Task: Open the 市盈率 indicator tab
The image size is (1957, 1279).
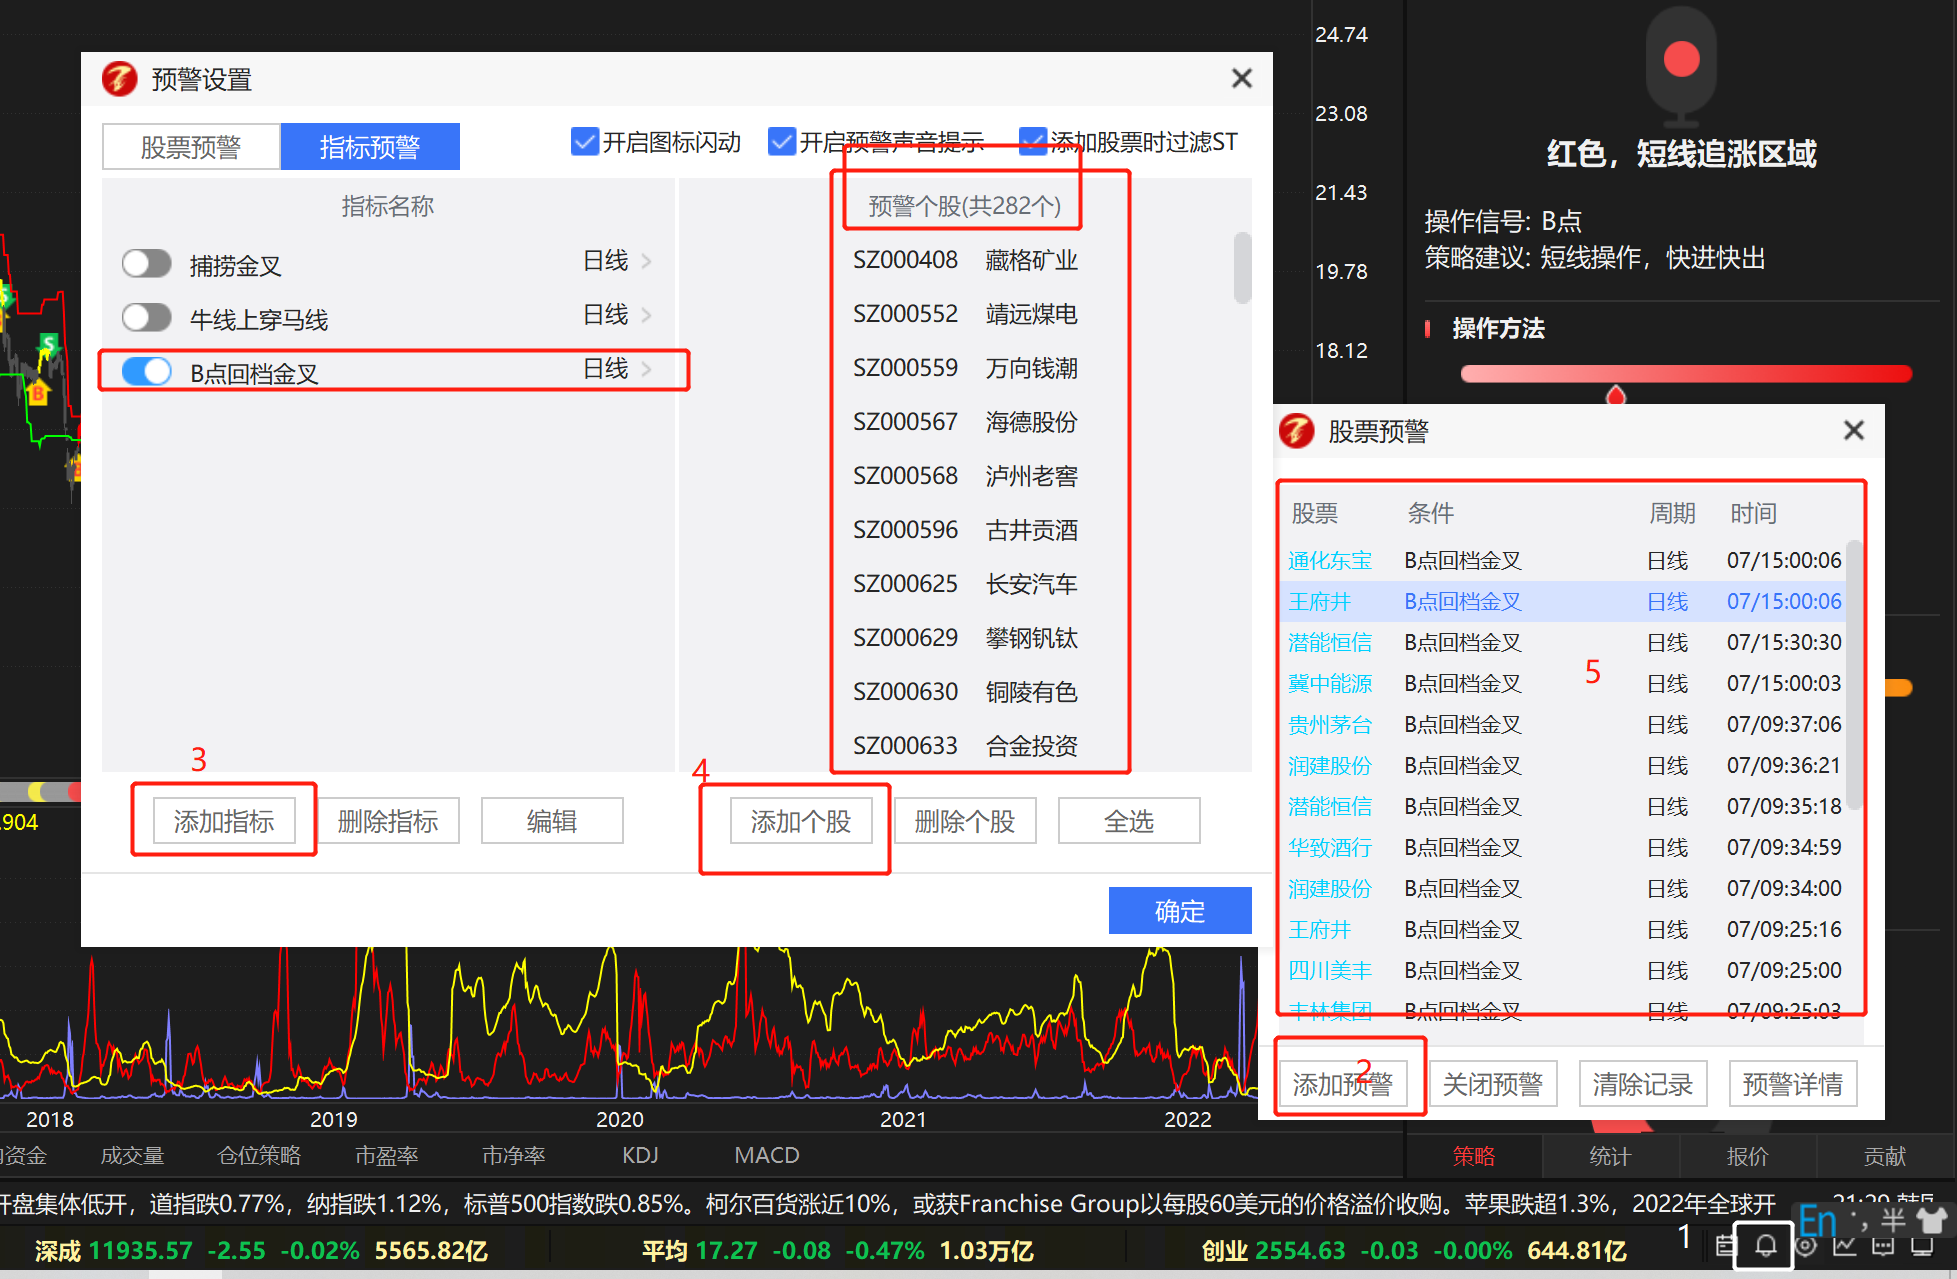Action: (x=387, y=1155)
